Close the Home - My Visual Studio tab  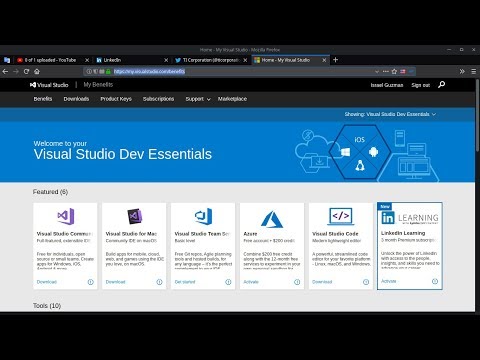324,60
